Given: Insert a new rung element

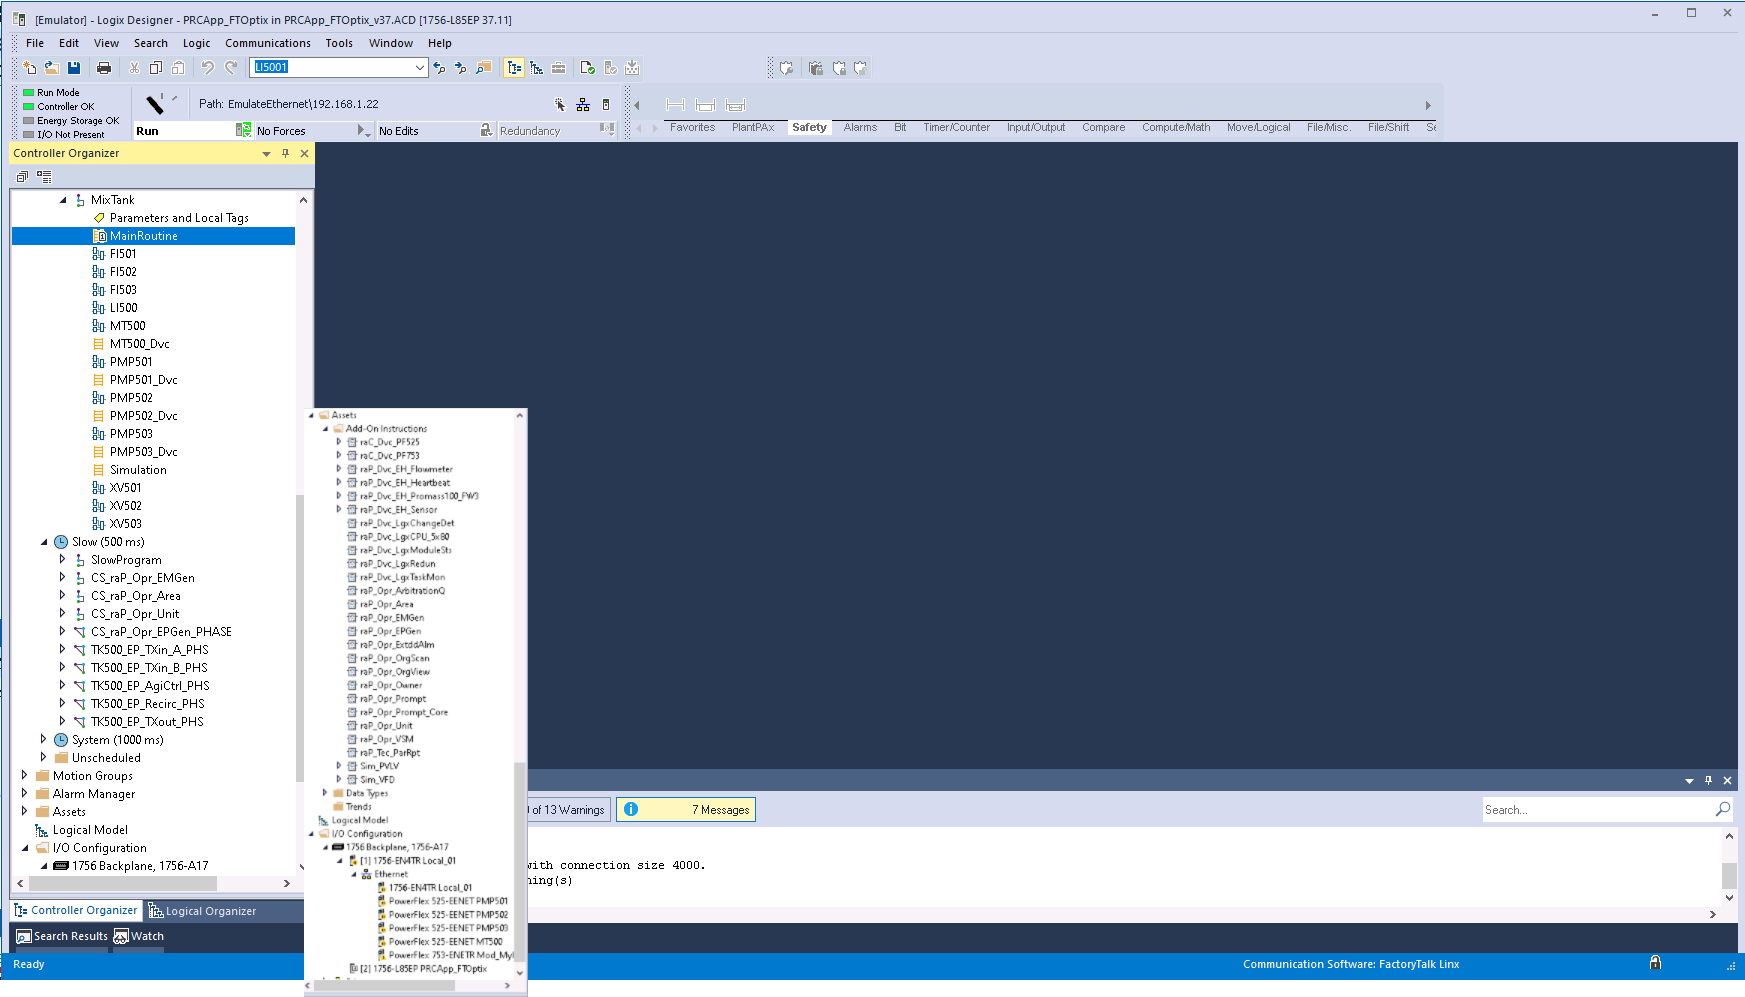Looking at the screenshot, I should click(675, 105).
